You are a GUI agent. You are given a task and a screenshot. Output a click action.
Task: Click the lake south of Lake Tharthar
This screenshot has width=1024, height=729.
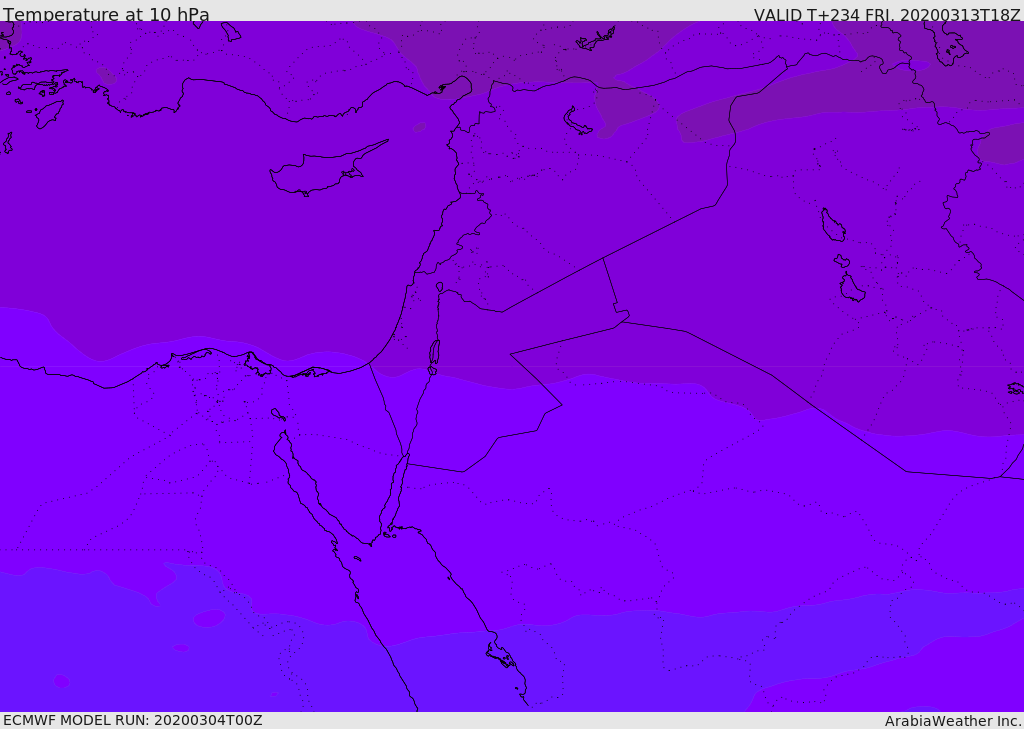(x=851, y=288)
